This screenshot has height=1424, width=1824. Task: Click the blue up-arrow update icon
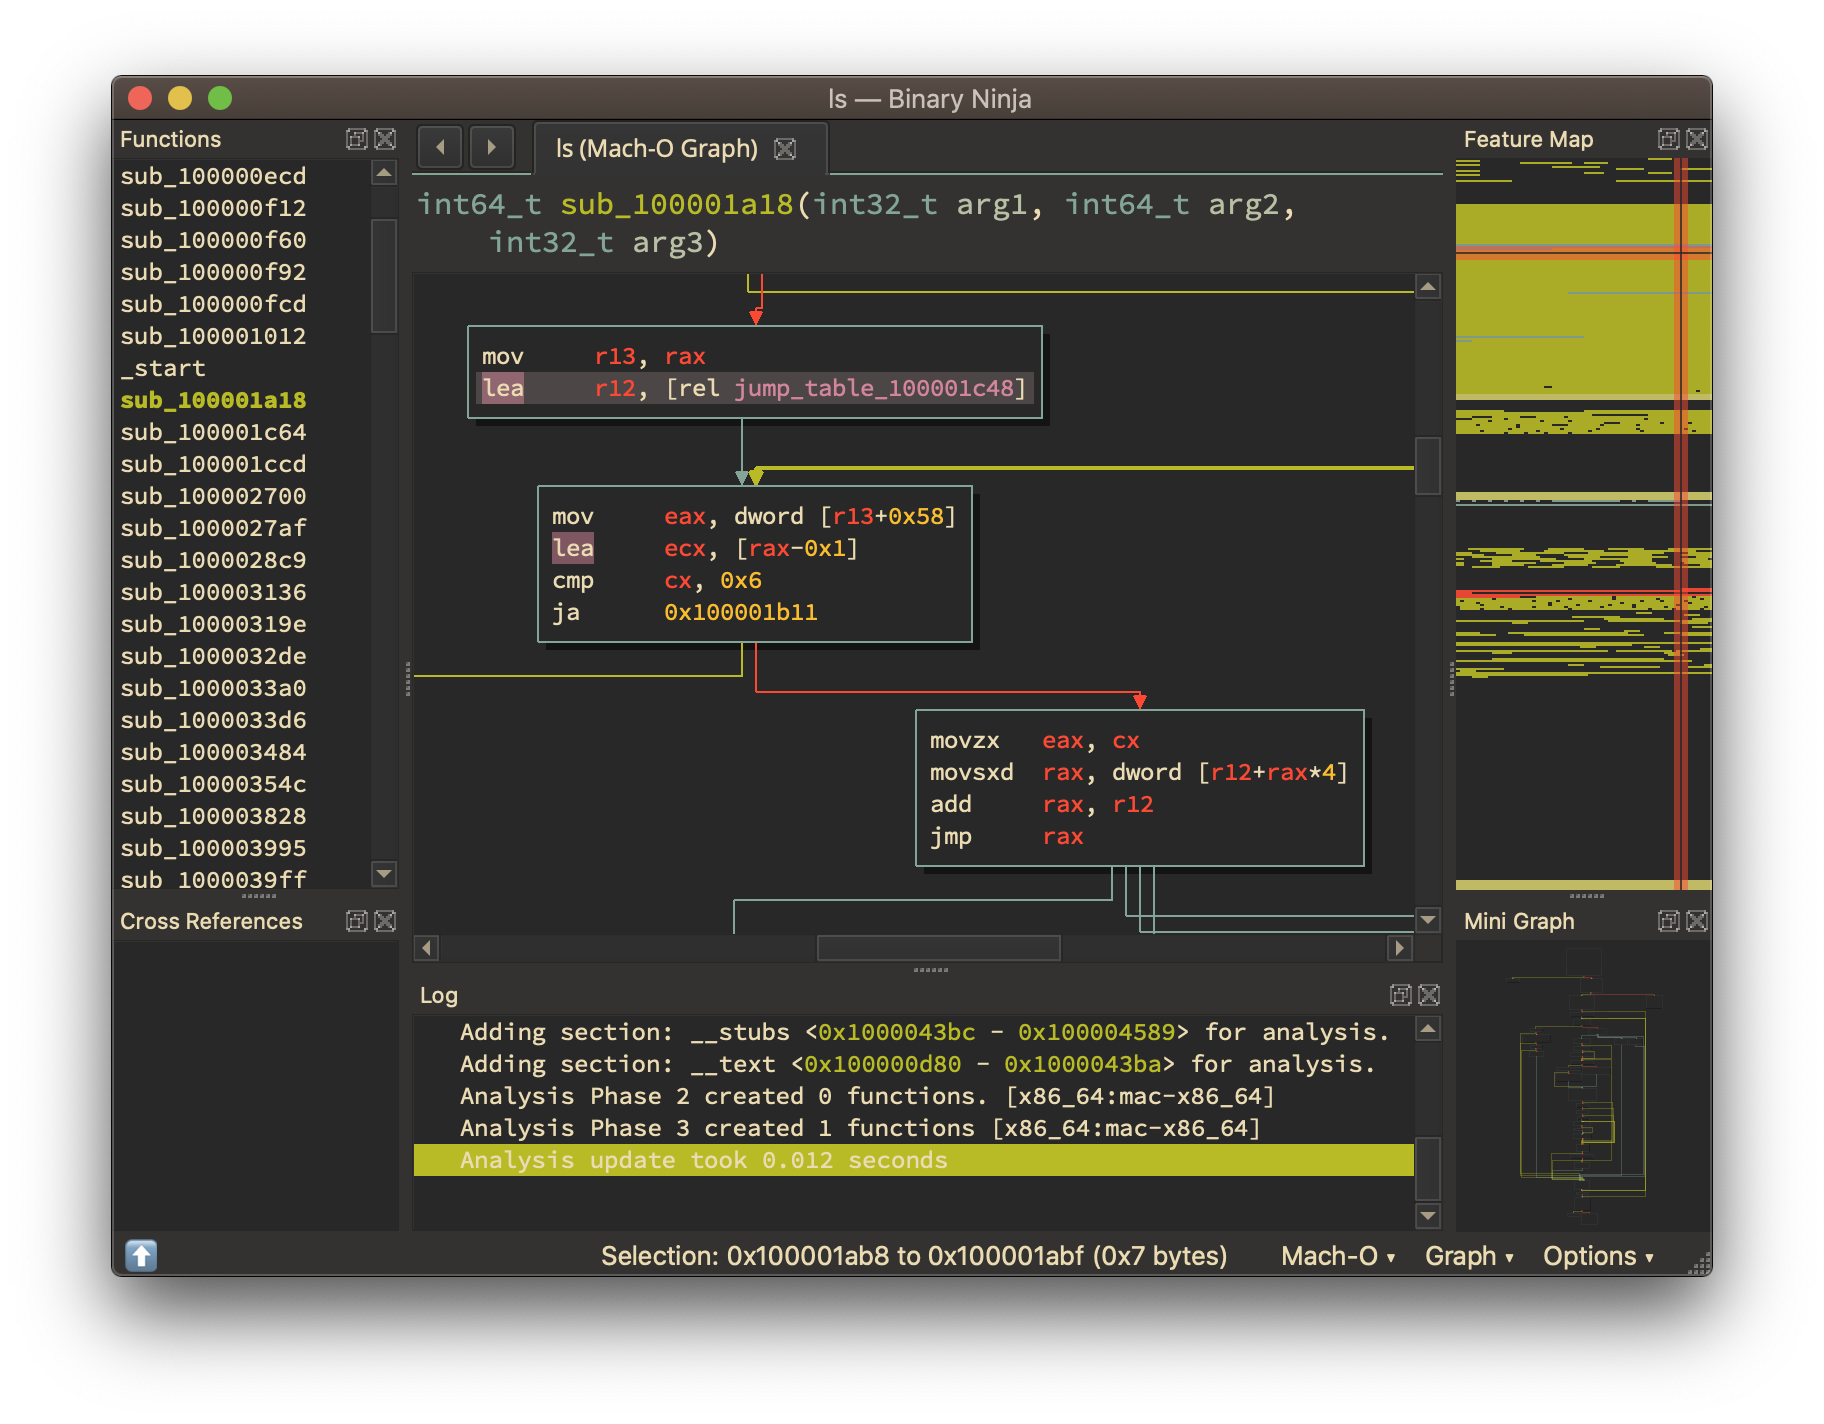(x=141, y=1255)
